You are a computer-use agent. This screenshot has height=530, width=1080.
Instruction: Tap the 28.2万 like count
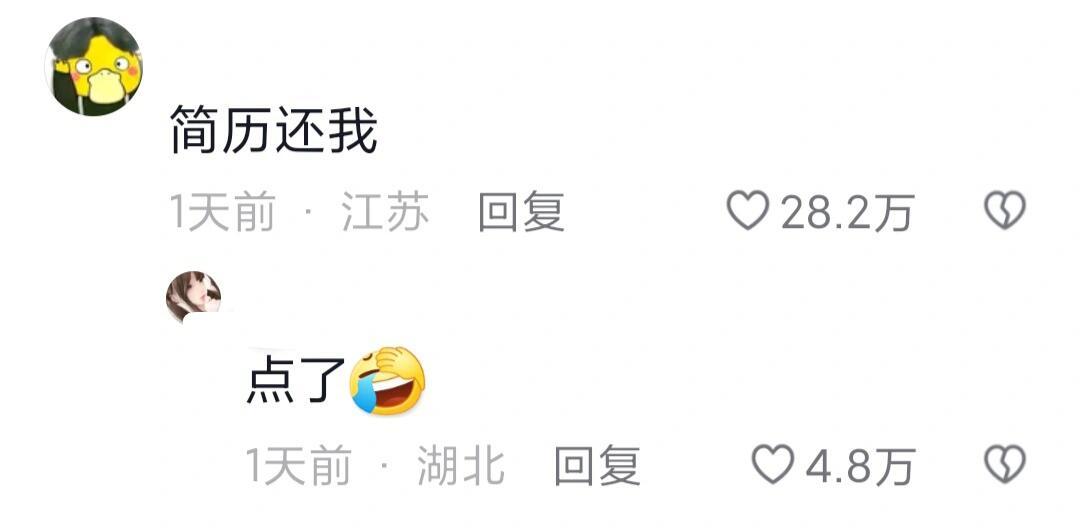point(847,212)
